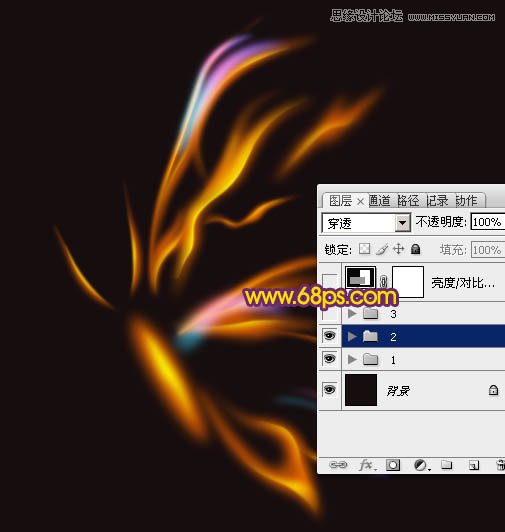The height and width of the screenshot is (532, 505).
Task: Hide group 1 with eye icon
Action: click(x=330, y=359)
